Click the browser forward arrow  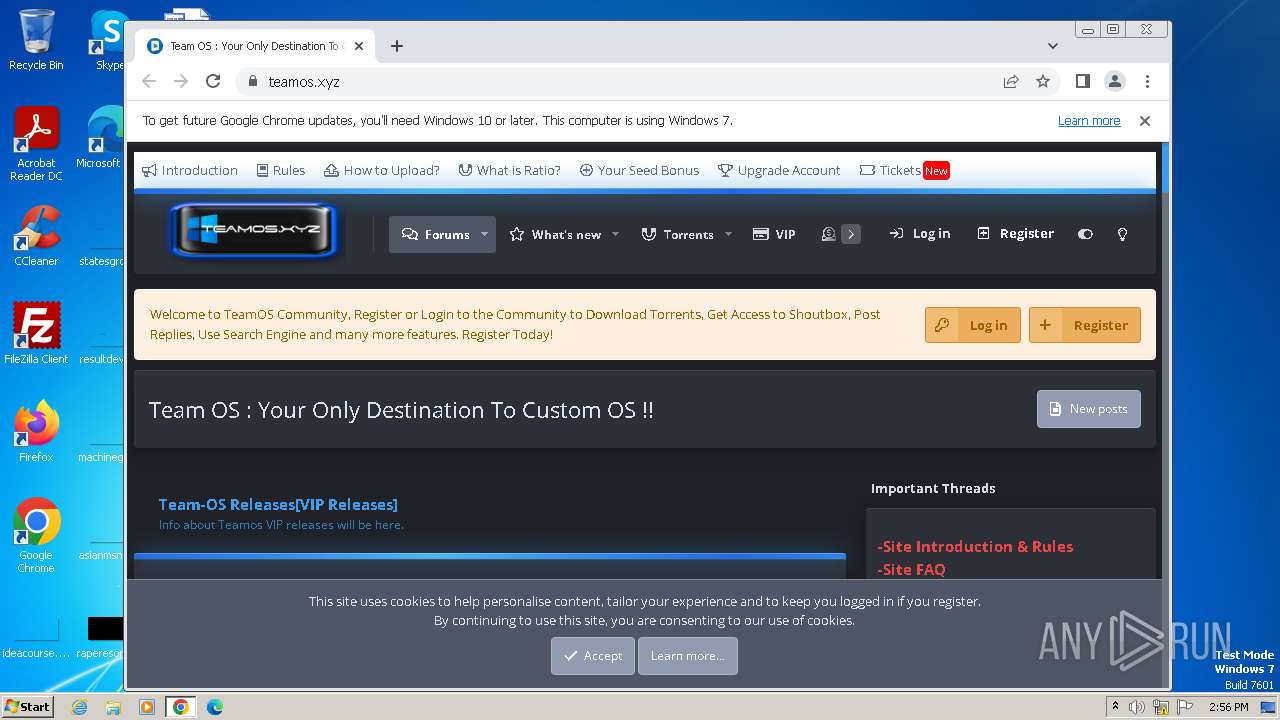coord(181,81)
